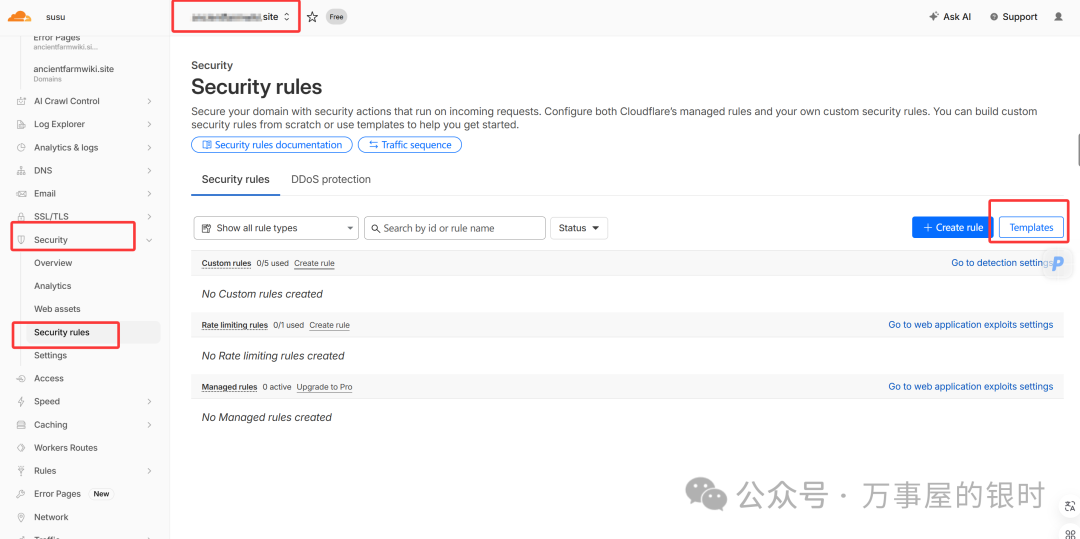The width and height of the screenshot is (1080, 539).
Task: Collapse the Security sidebar section
Action: [149, 240]
